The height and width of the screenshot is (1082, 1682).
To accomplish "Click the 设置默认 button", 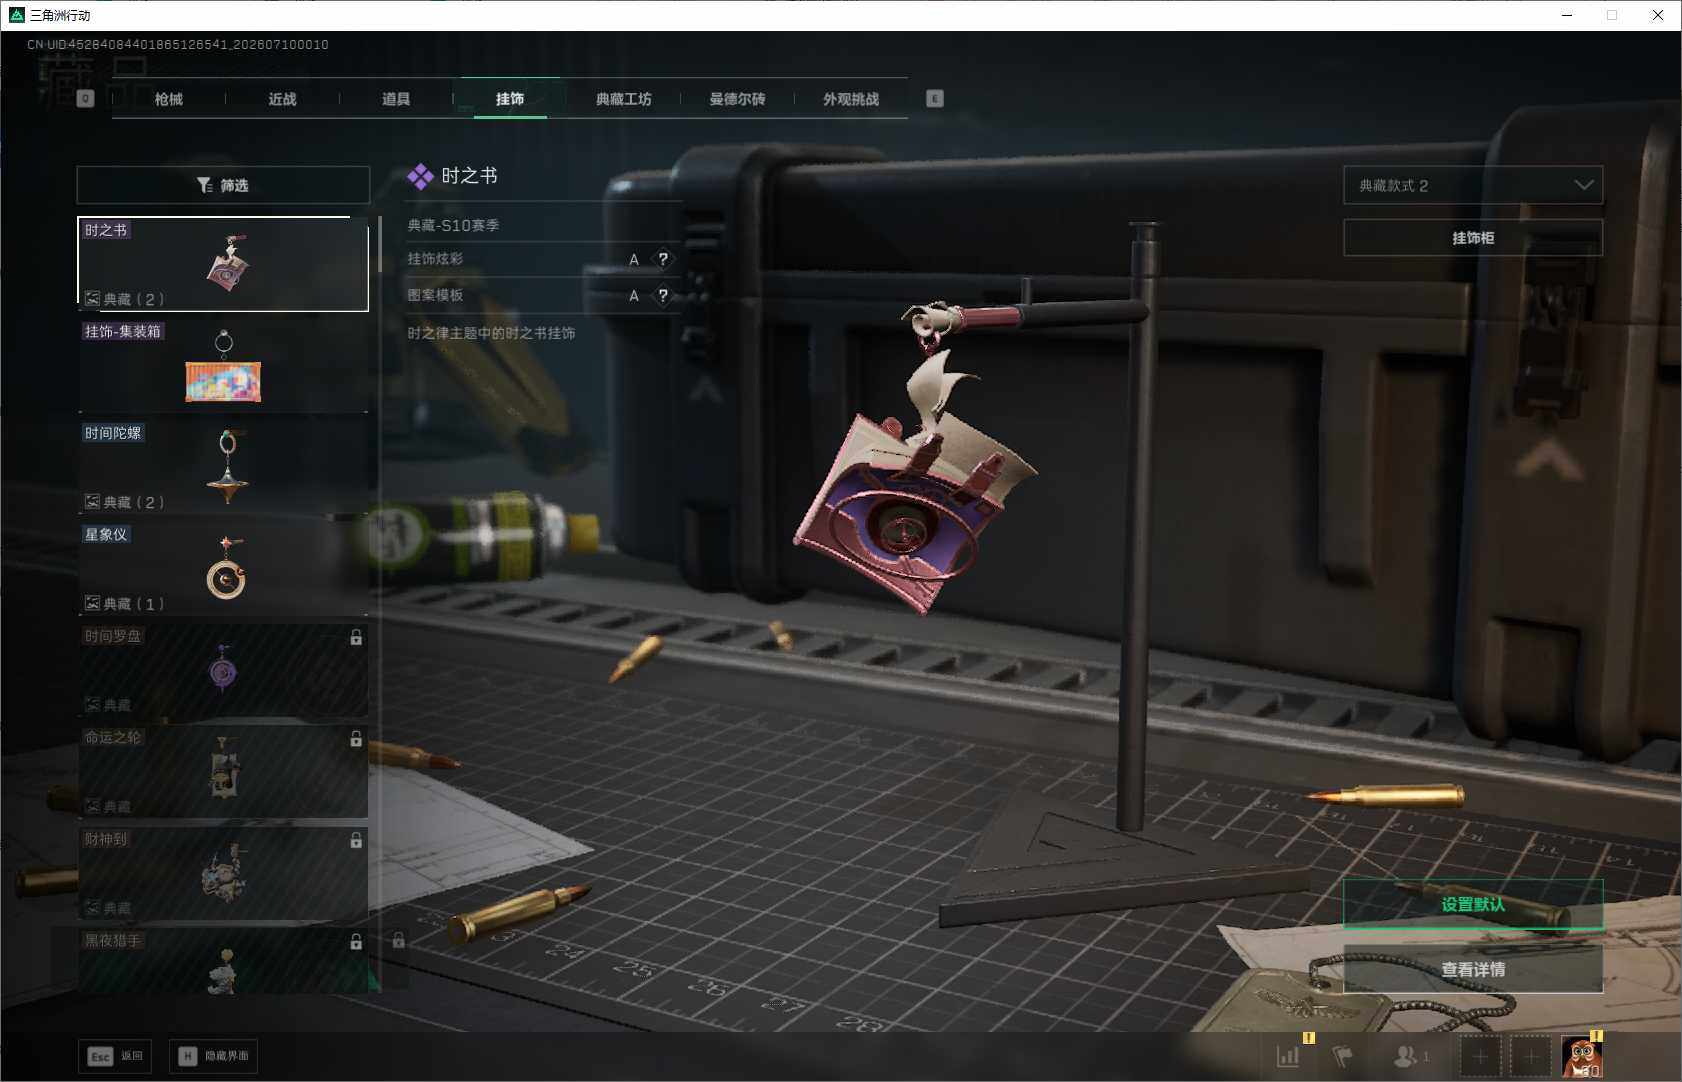I will pos(1473,904).
